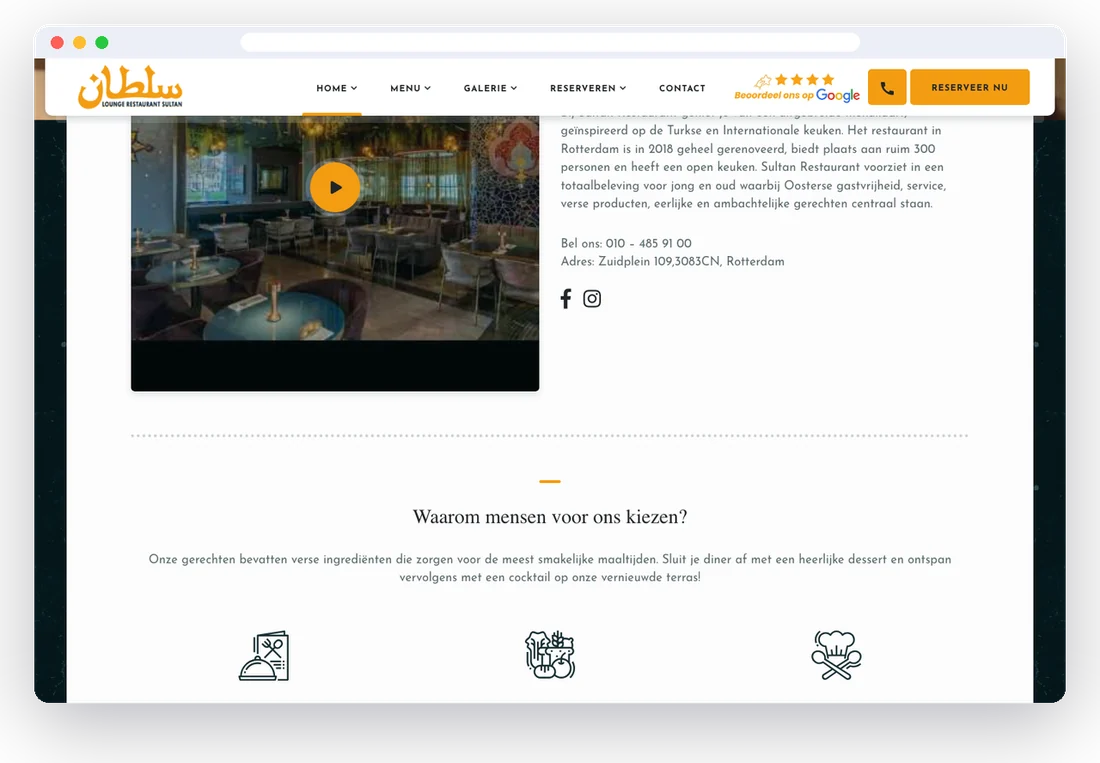Click the orange phone call button
1100x763 pixels.
coord(887,88)
